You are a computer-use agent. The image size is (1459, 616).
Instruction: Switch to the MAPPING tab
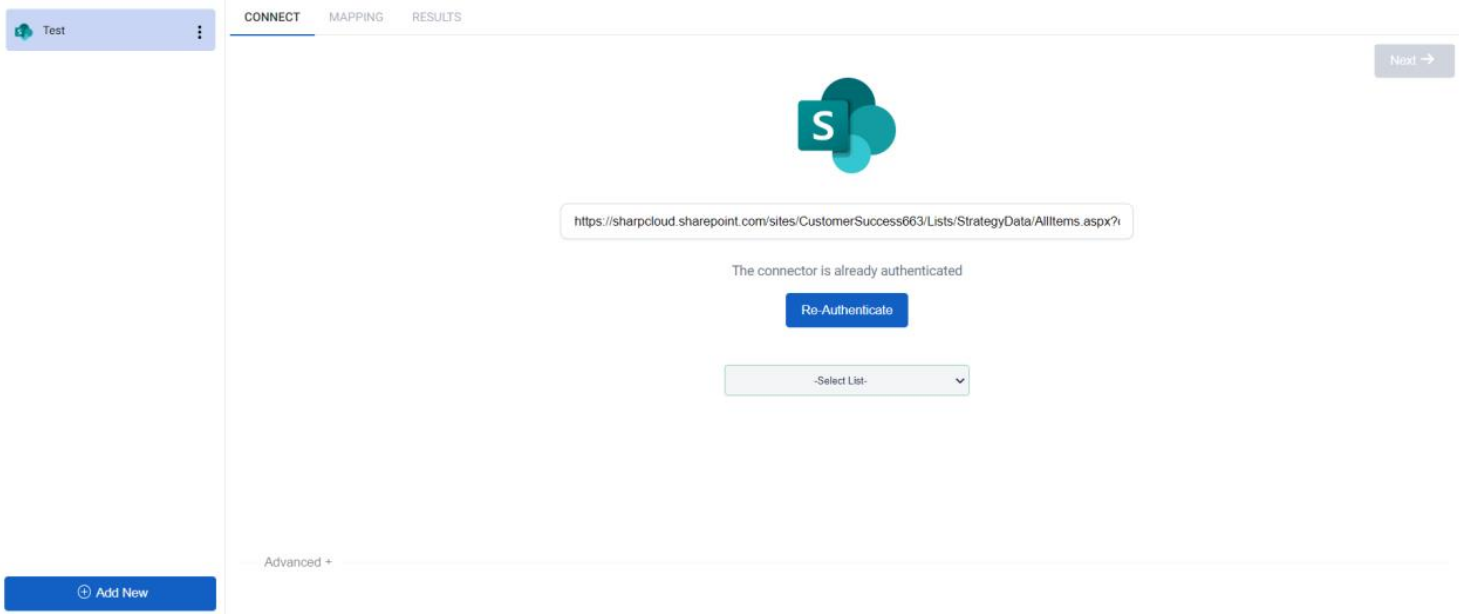(x=355, y=16)
